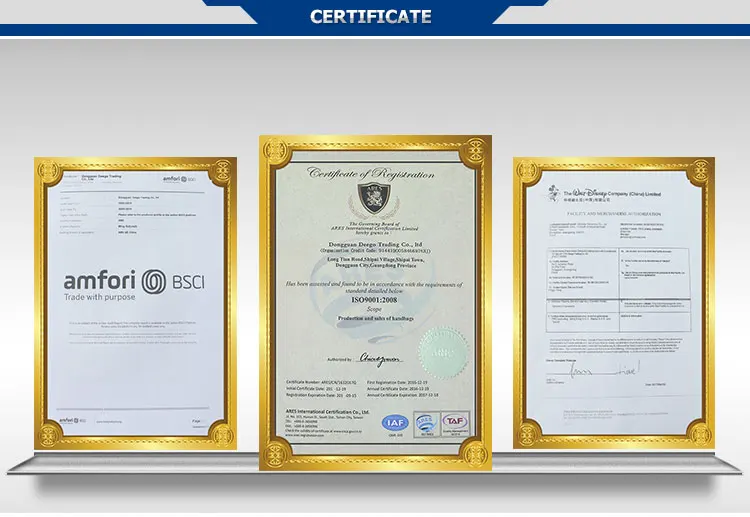Click the blue IAF accreditation logo
The height and width of the screenshot is (517, 750).
click(395, 423)
